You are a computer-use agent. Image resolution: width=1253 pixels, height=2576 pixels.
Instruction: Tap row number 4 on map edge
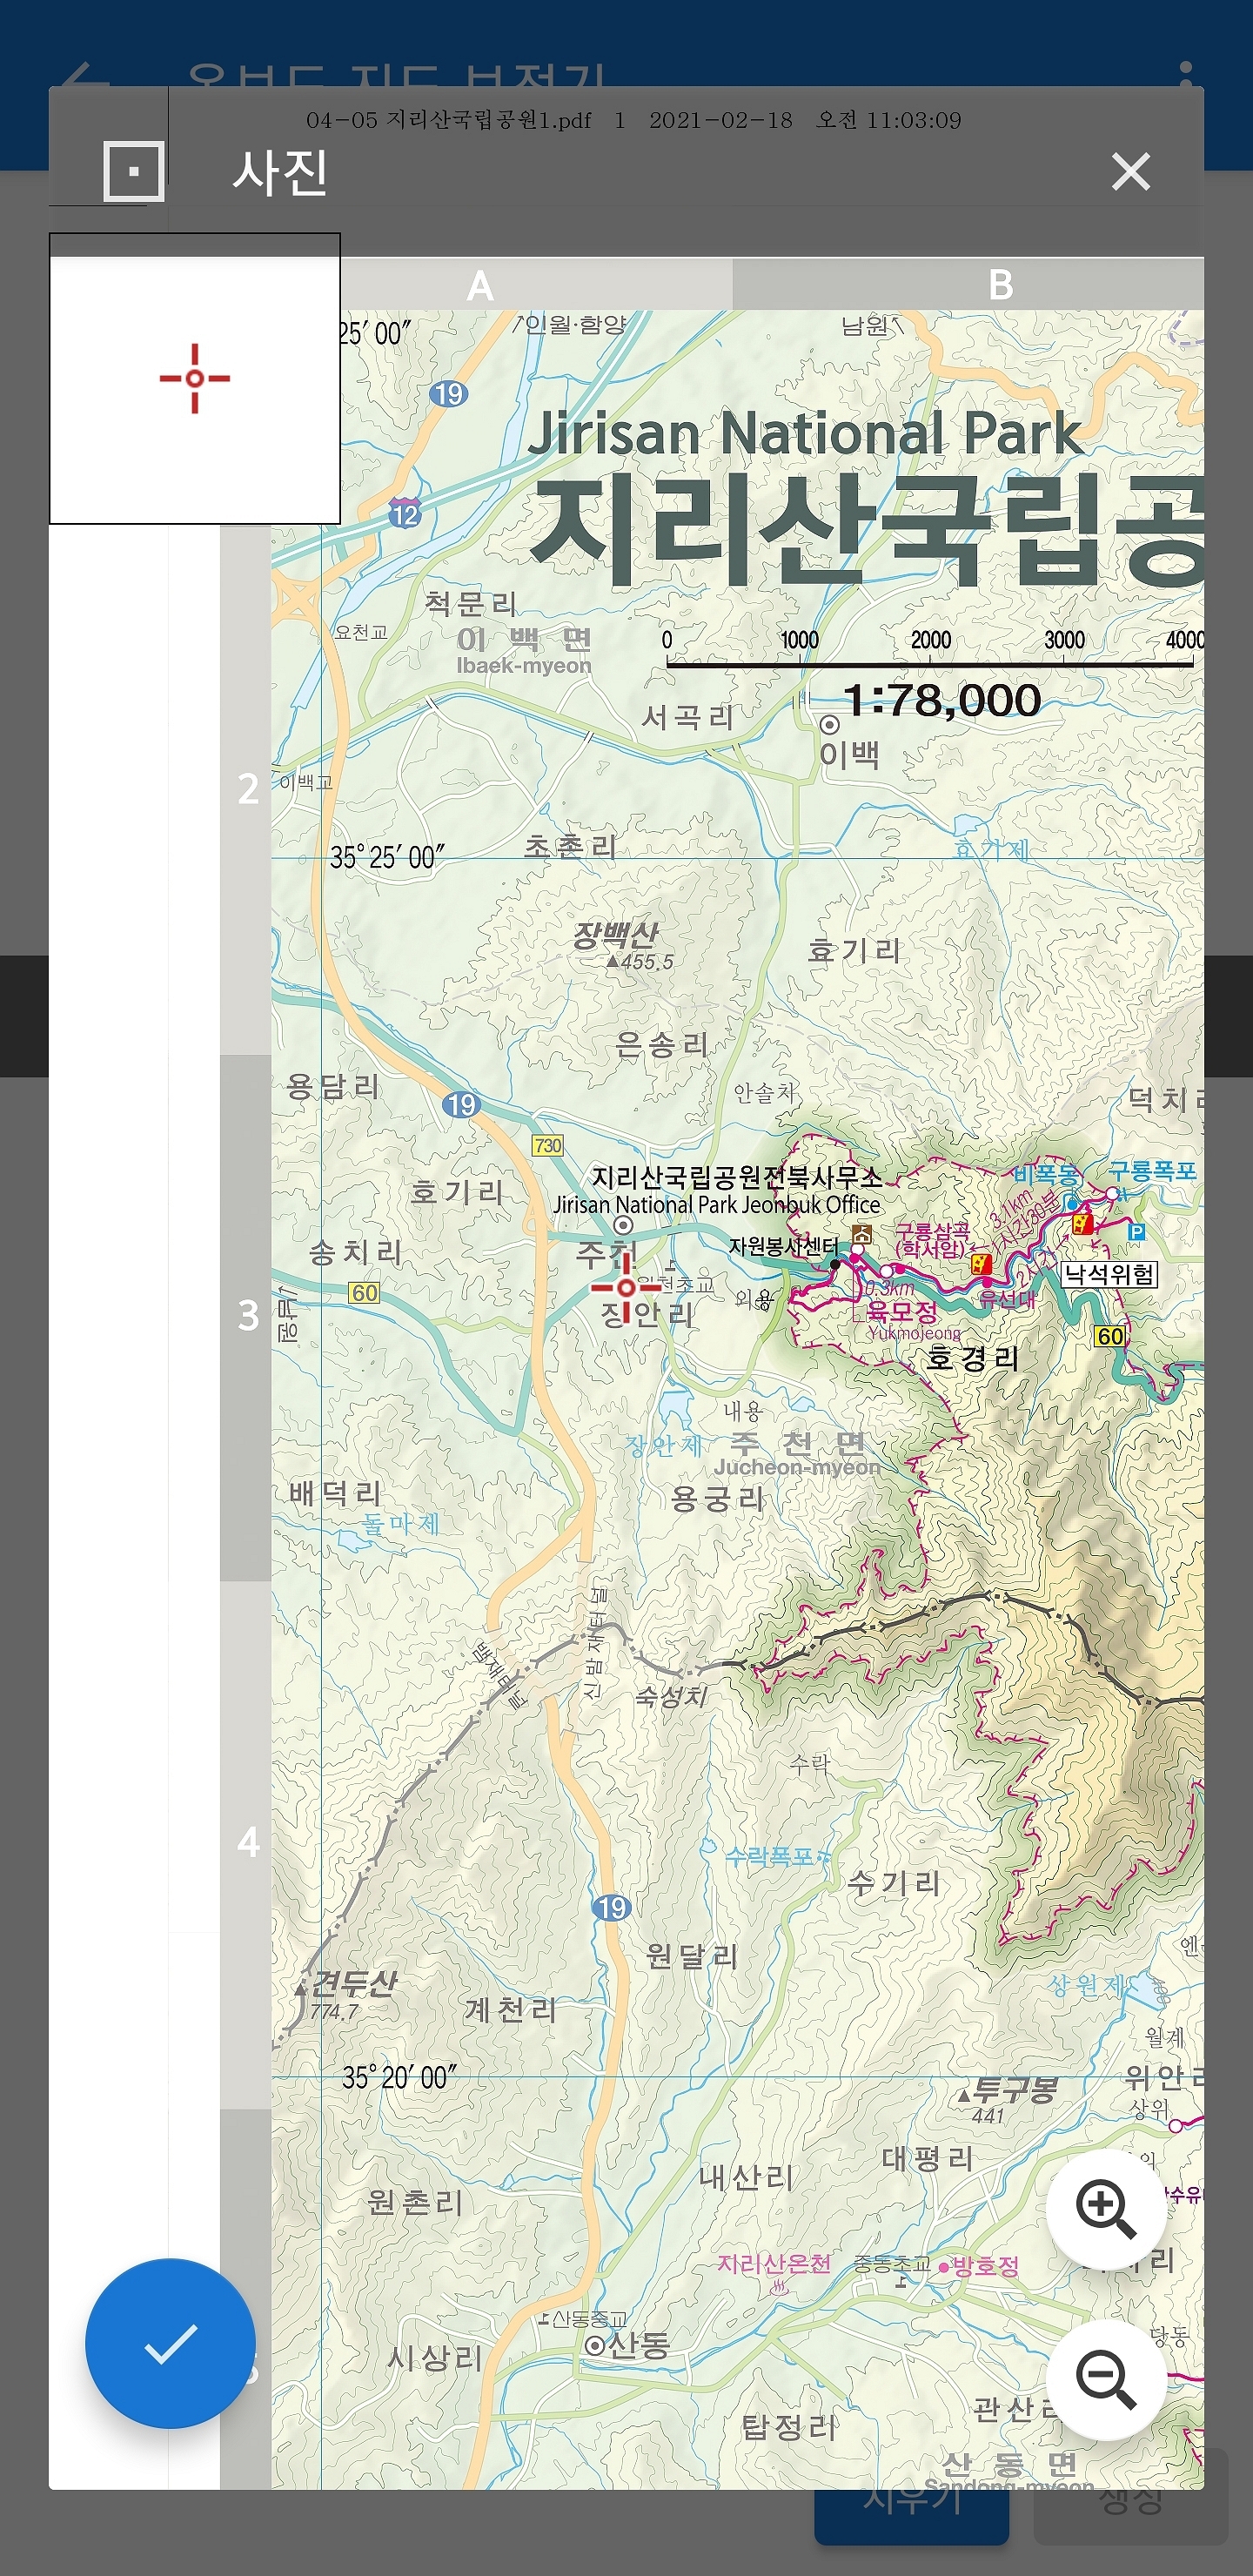click(x=248, y=1841)
